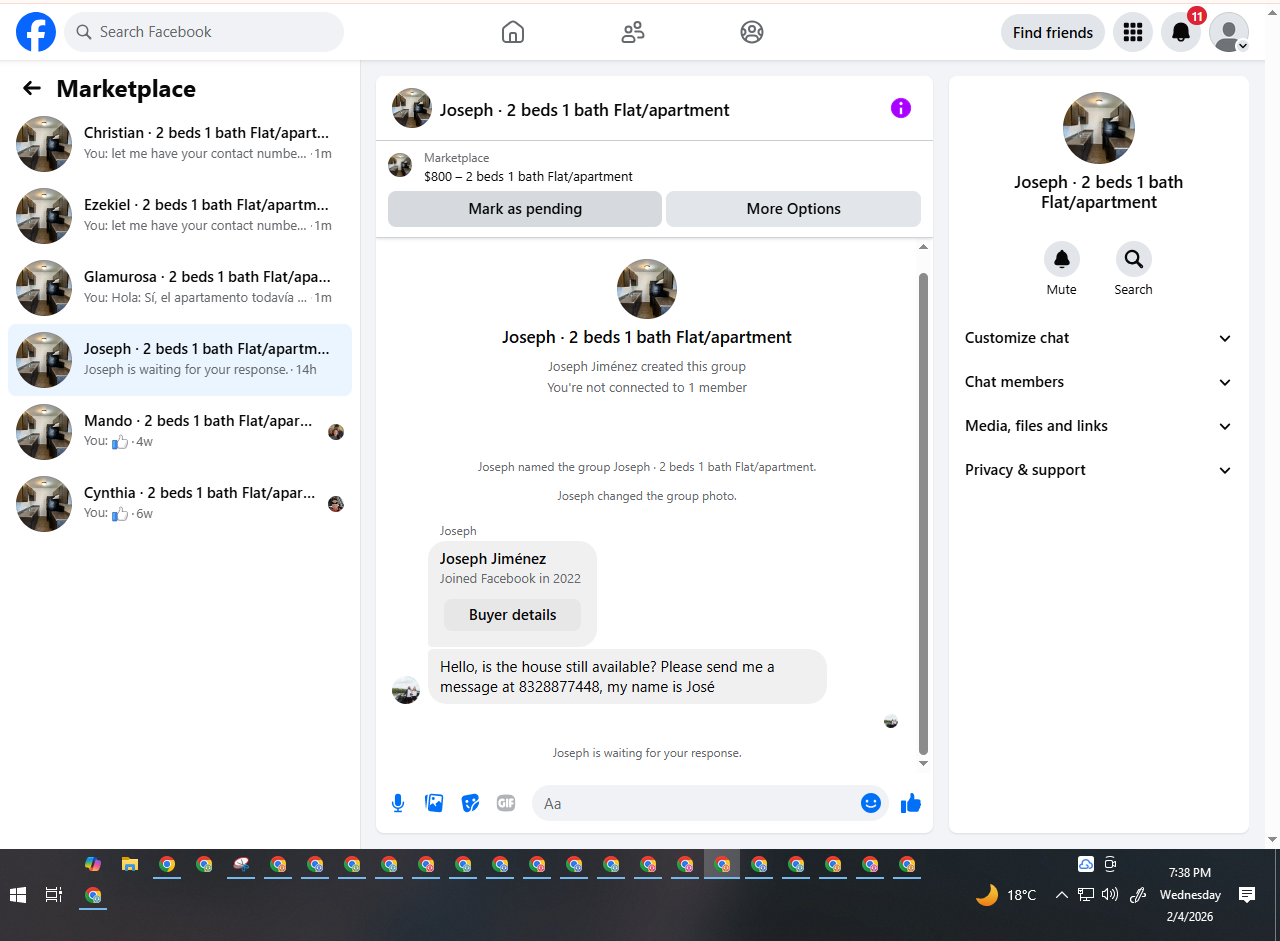The height and width of the screenshot is (941, 1280).
Task: Click the Marketplace back arrow
Action: 32,89
